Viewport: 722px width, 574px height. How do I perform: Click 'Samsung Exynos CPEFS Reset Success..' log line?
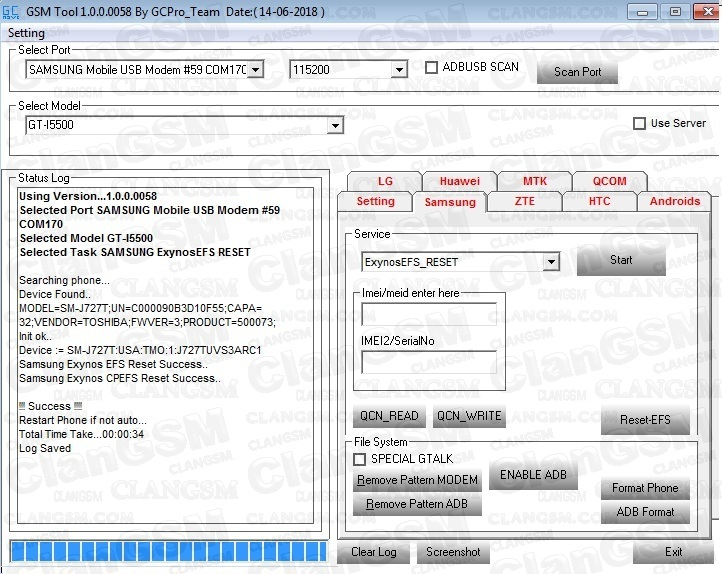click(120, 378)
